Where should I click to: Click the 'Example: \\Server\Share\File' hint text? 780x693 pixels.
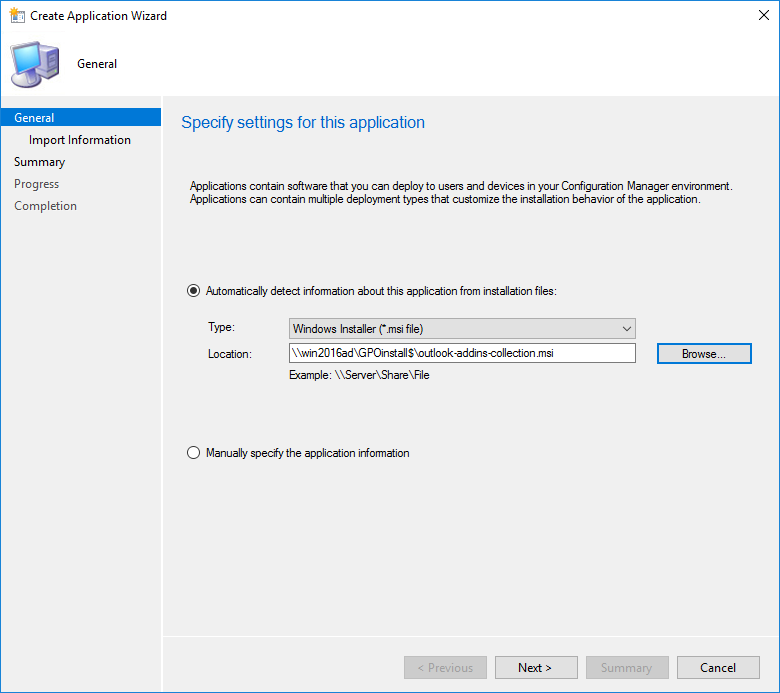(359, 375)
